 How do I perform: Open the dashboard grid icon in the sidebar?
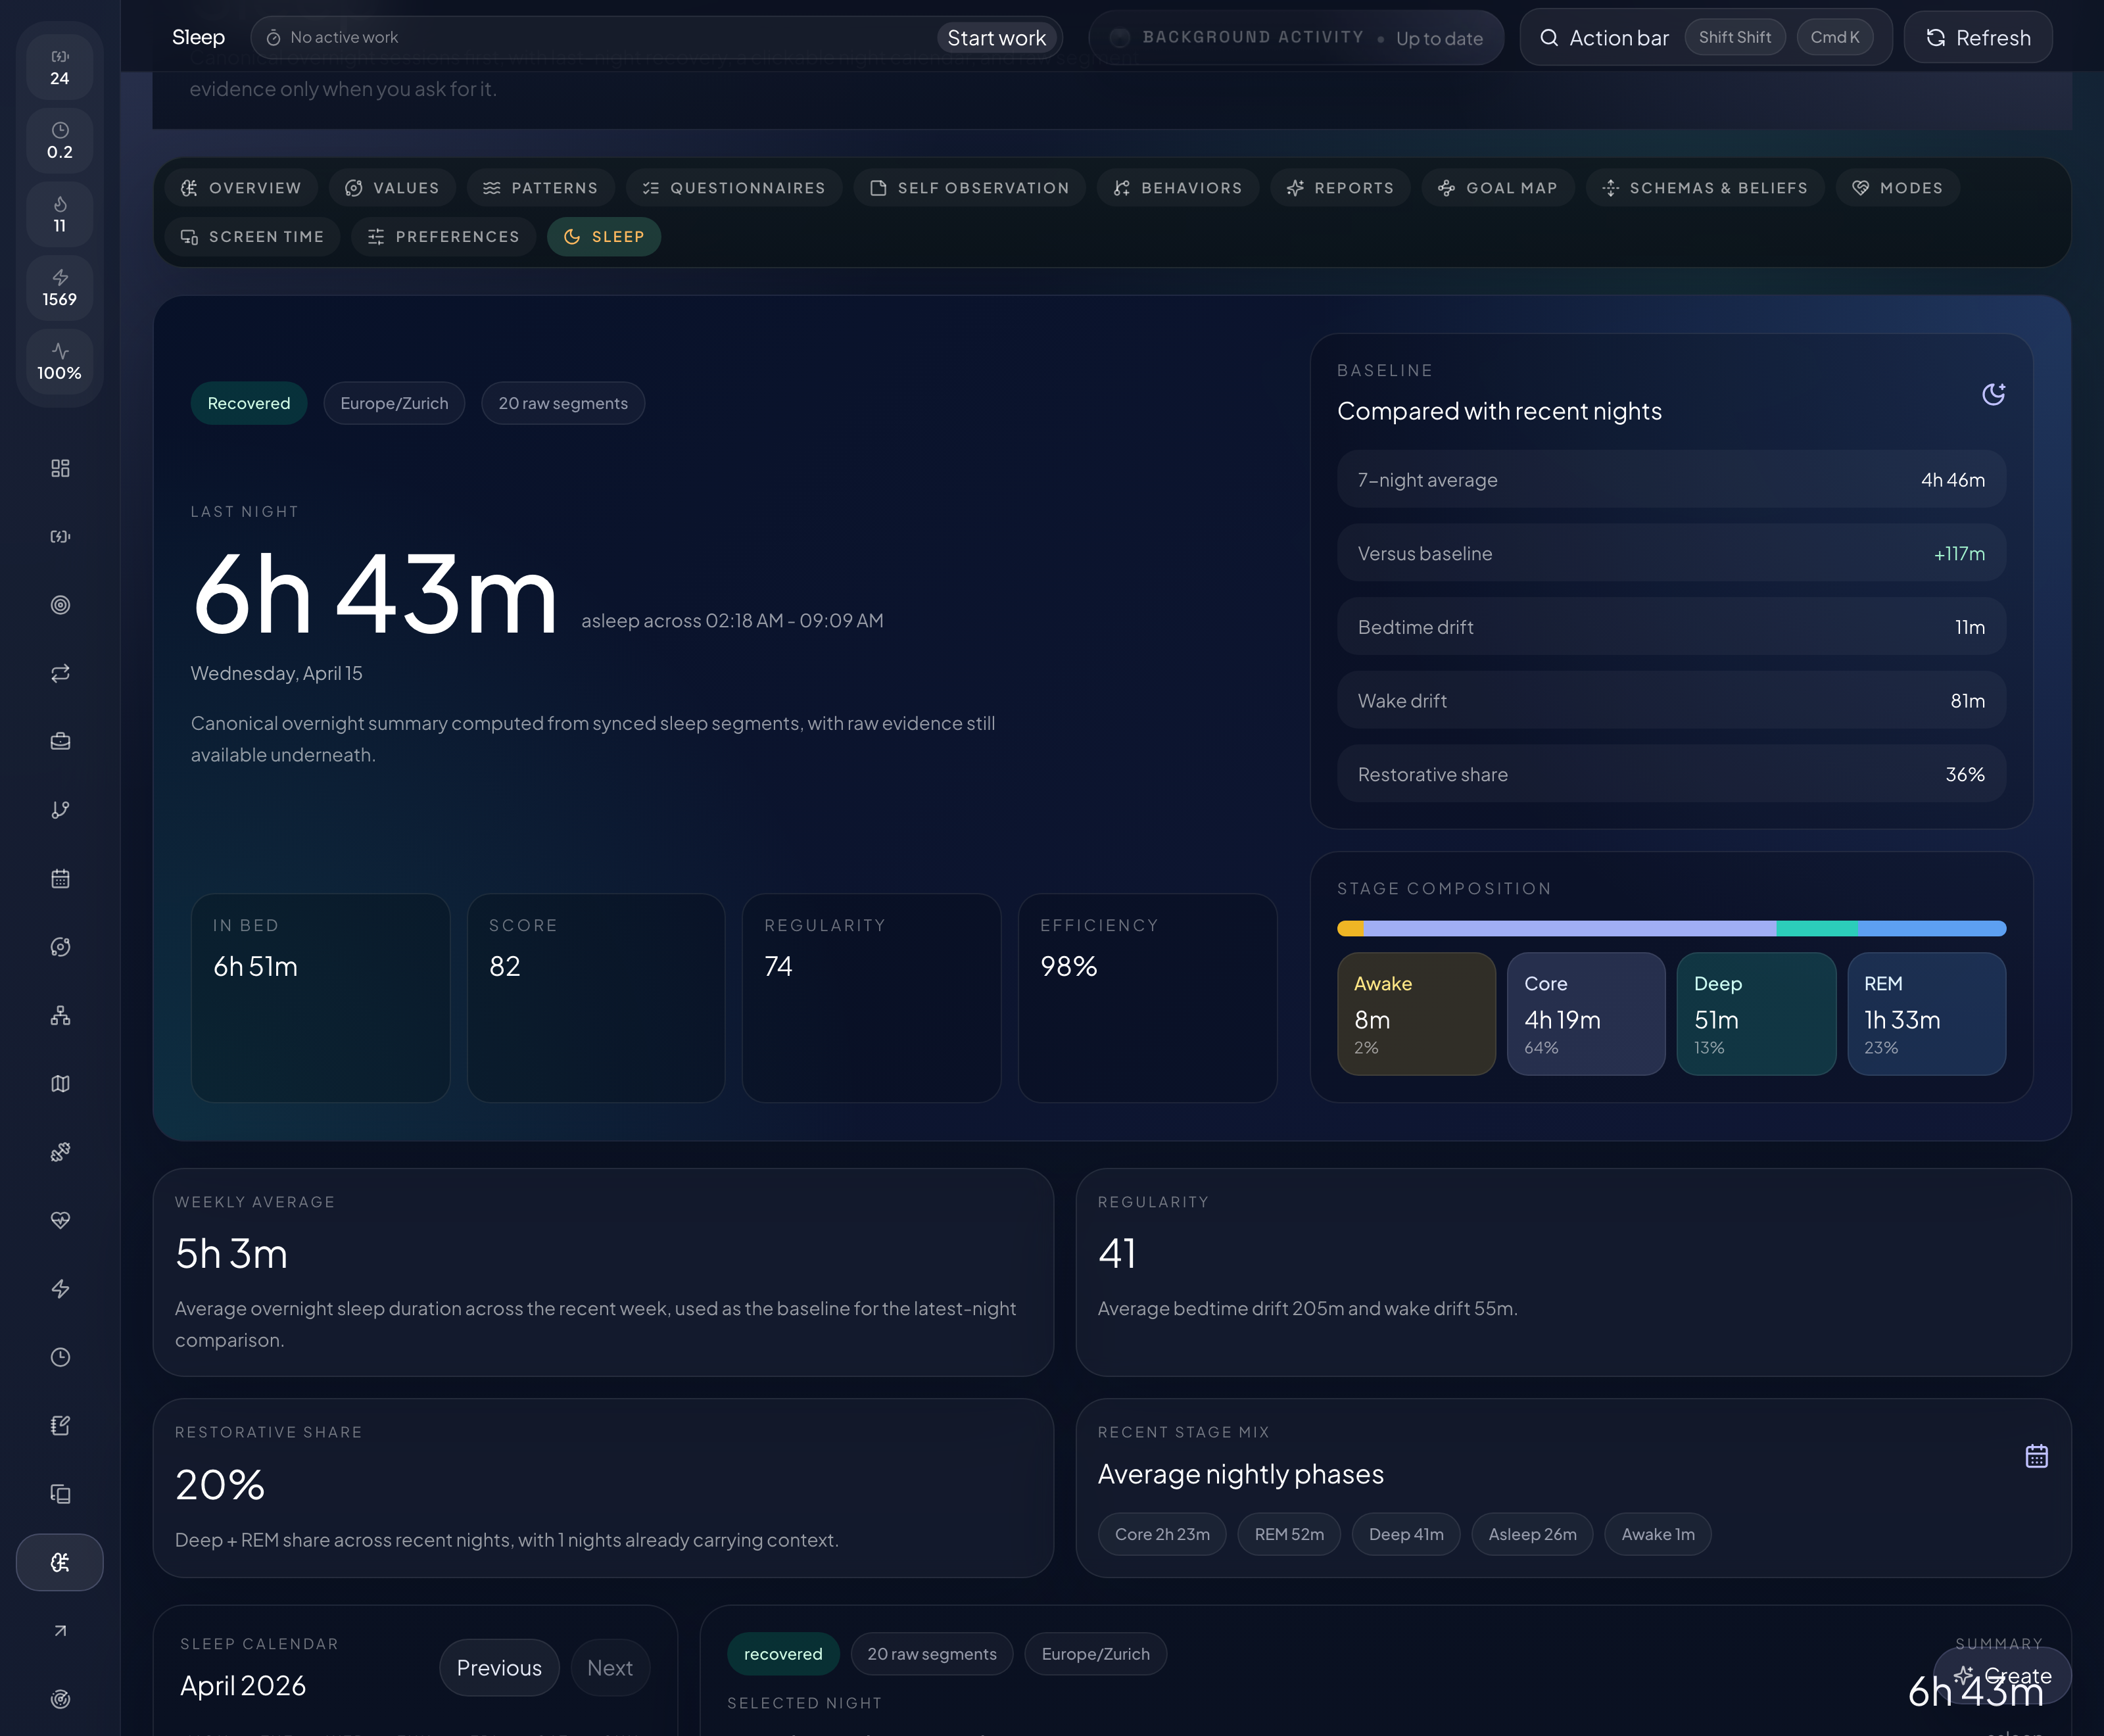tap(60, 467)
